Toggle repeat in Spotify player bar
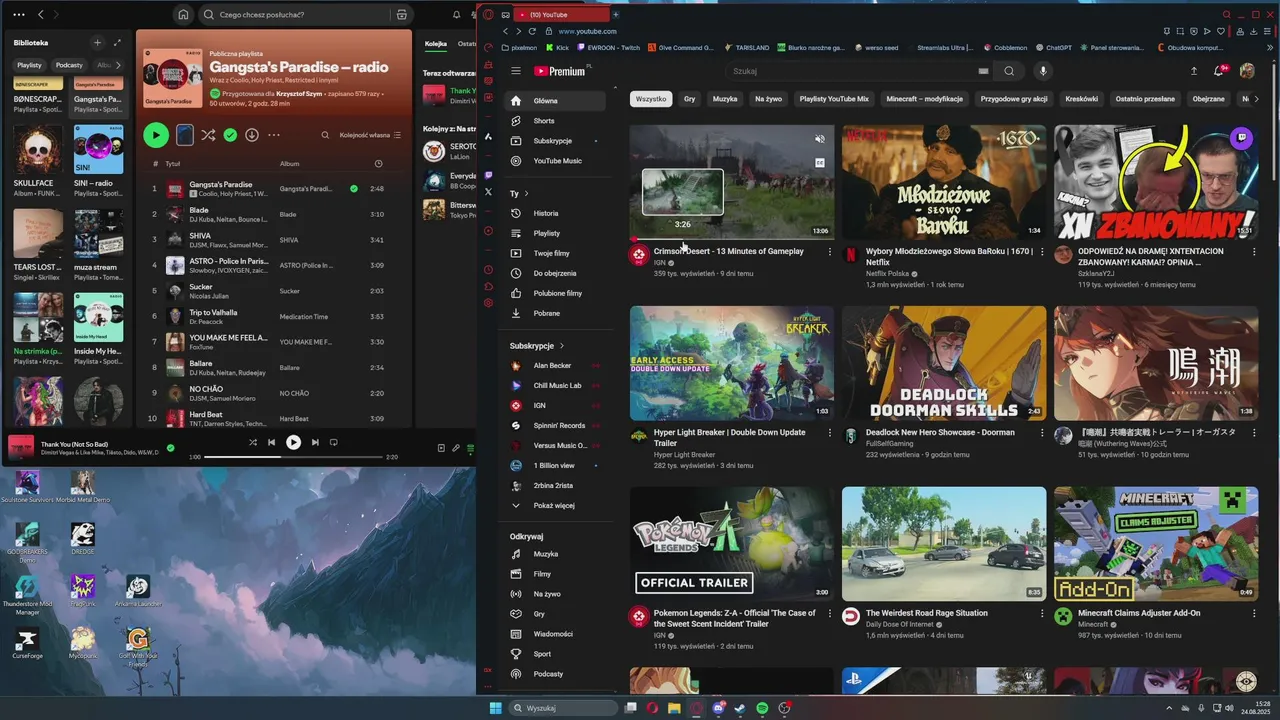Image resolution: width=1280 pixels, height=720 pixels. tap(334, 442)
